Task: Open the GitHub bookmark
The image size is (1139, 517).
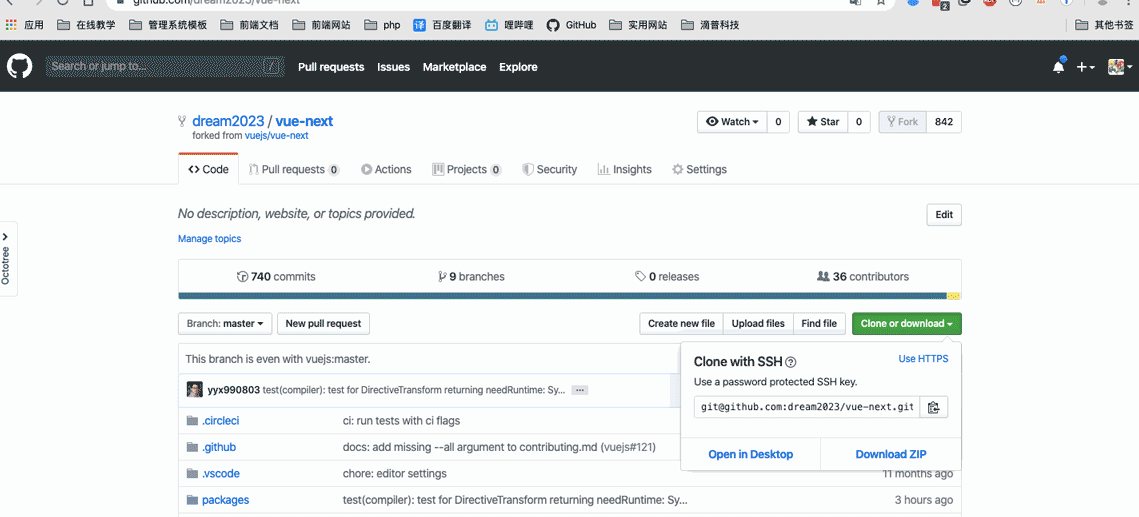Action: click(572, 25)
